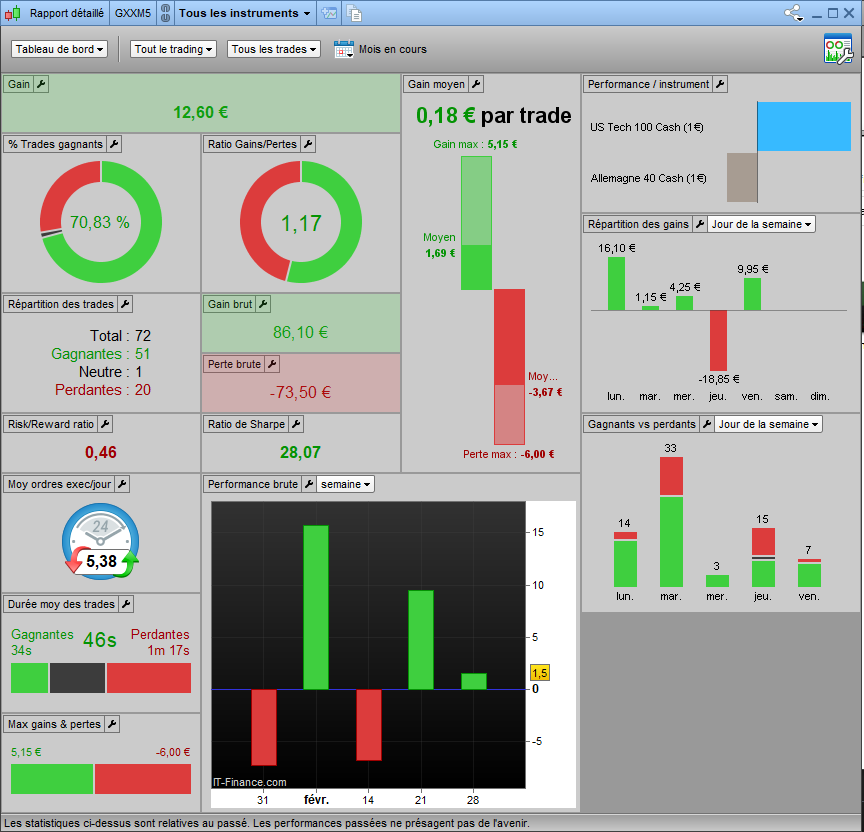Image resolution: width=864 pixels, height=832 pixels.
Task: Click the wrench next to Performance / instrument
Action: click(x=720, y=84)
